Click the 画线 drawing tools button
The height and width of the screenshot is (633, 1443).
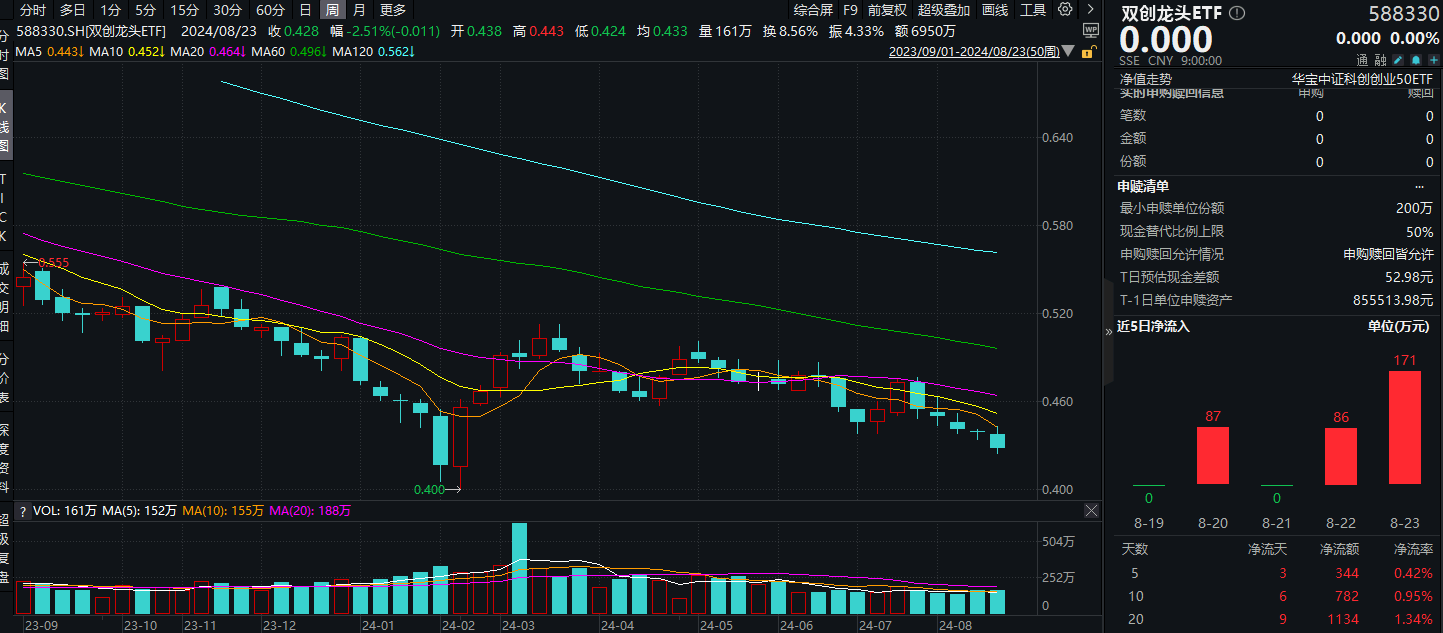coord(995,10)
